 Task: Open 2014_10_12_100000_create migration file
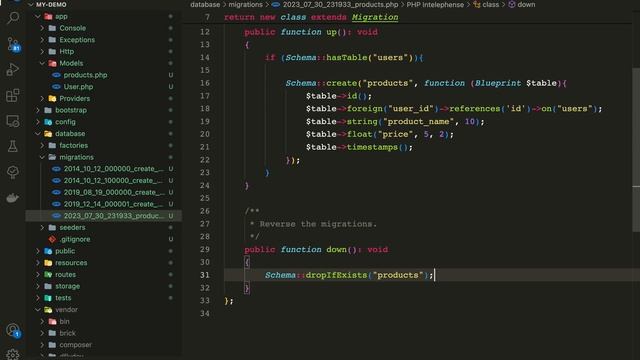(113, 181)
